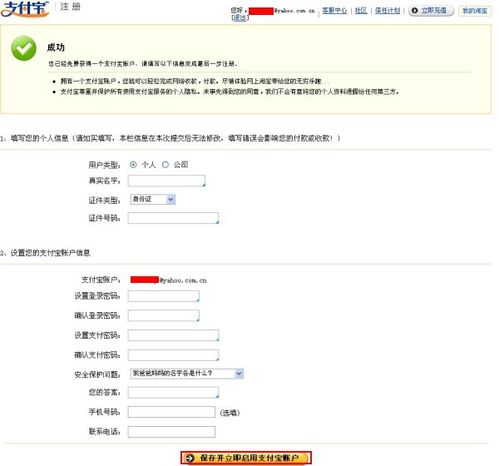Click the 确认登录密码 field
Screen dimensions: 499x466
(164, 315)
